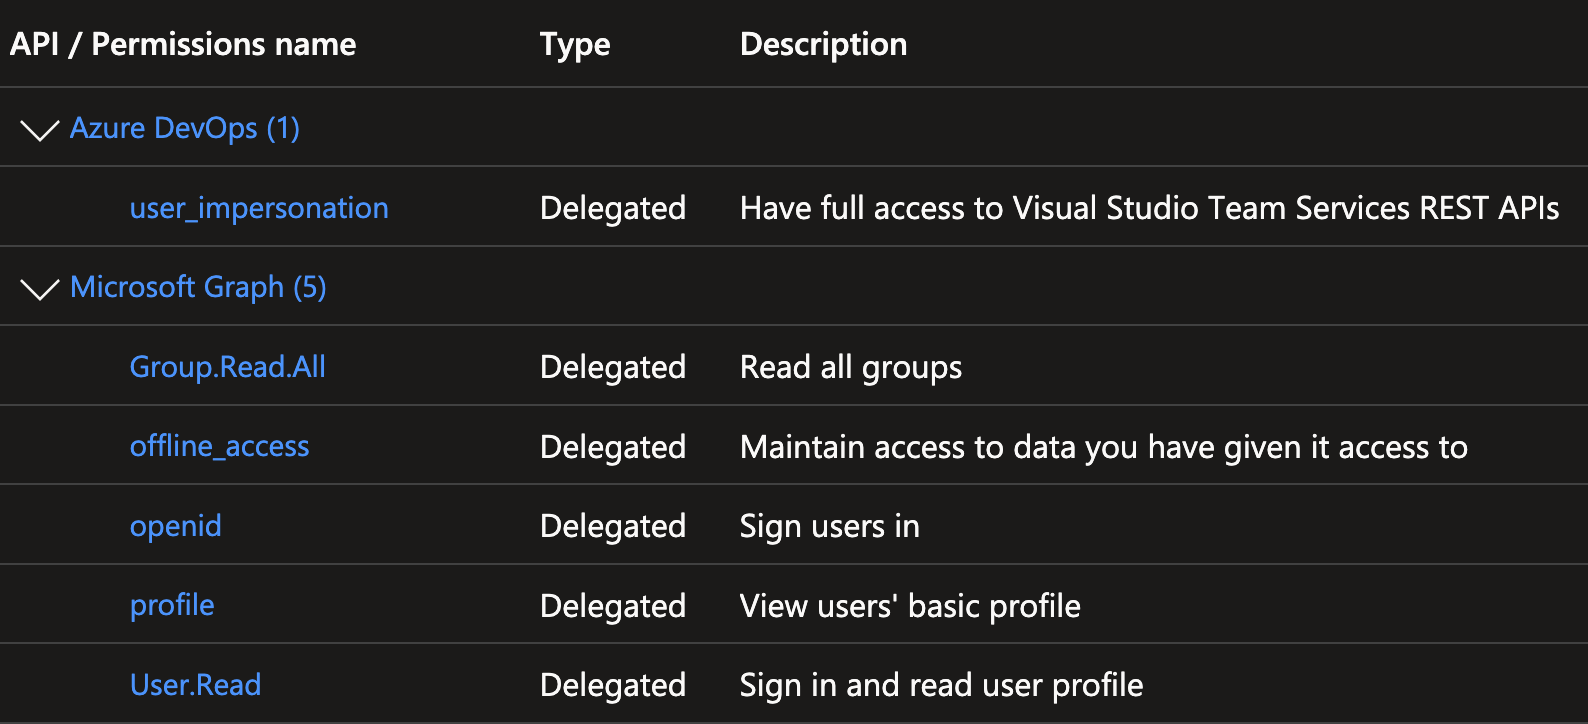Collapse the Azure DevOps permission group
Image resolution: width=1588 pixels, height=724 pixels.
click(39, 128)
